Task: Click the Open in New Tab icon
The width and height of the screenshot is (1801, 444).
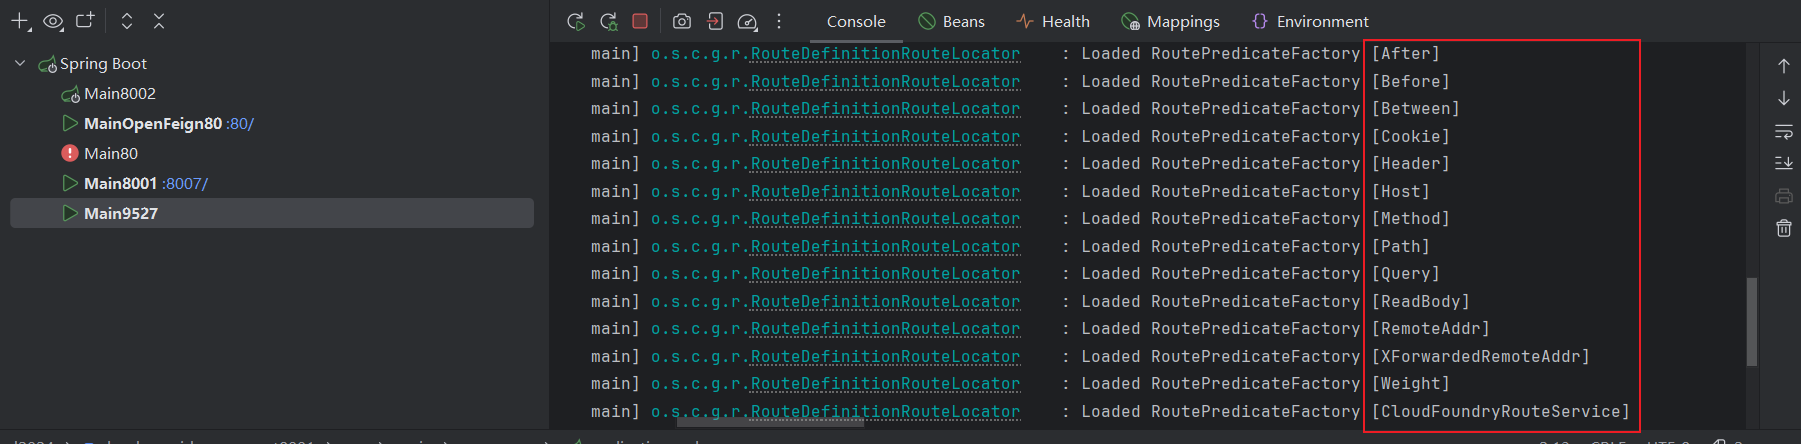Action: [85, 20]
